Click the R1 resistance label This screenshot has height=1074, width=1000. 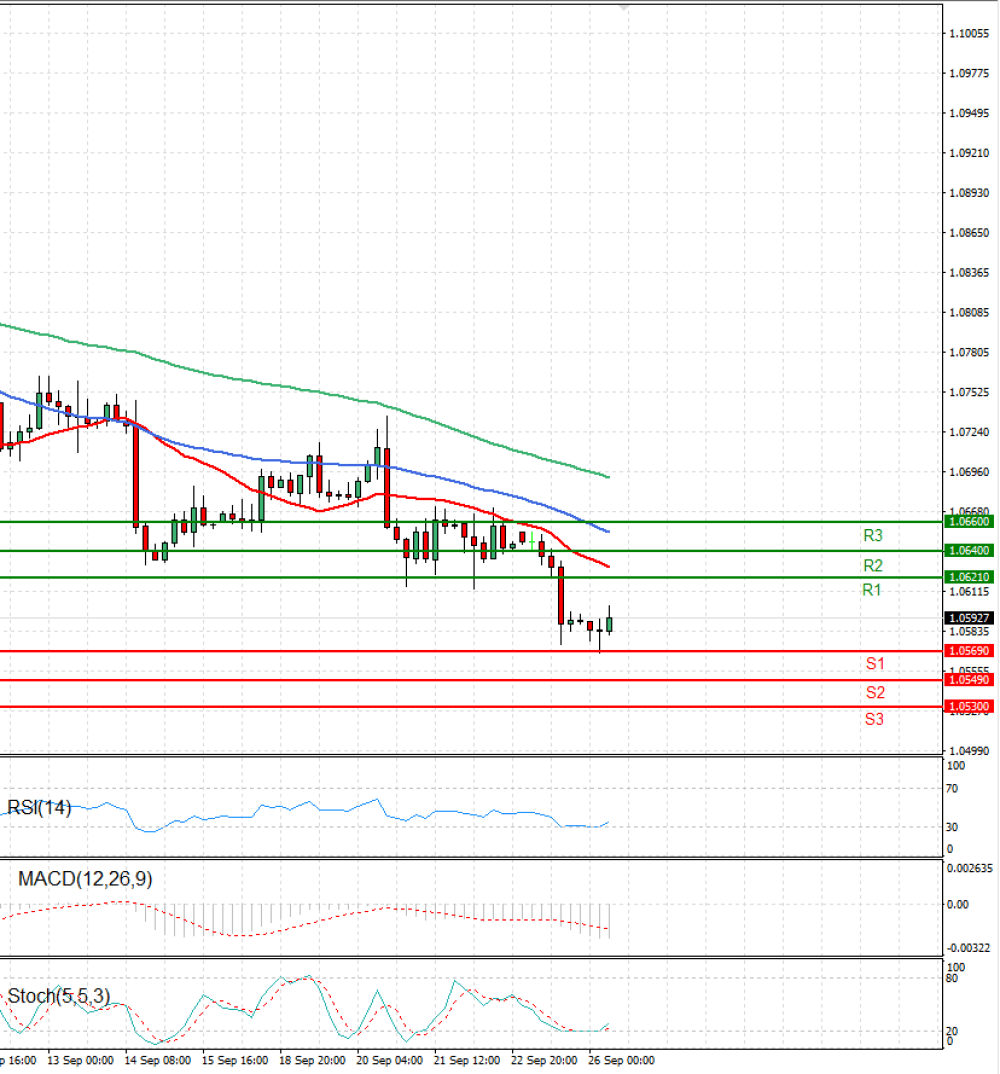(x=871, y=590)
